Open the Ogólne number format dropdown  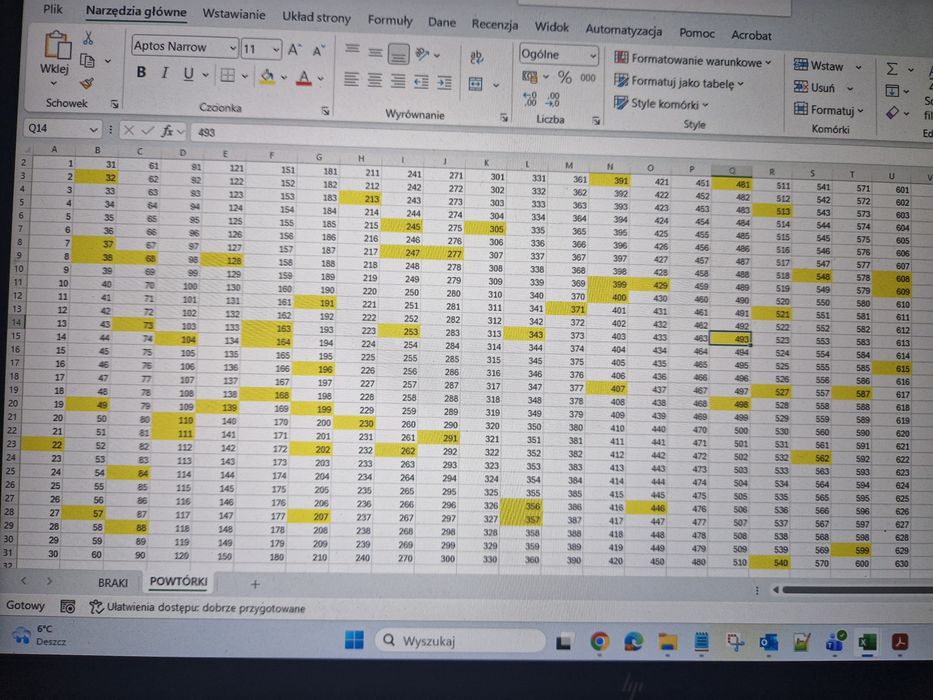pyautogui.click(x=593, y=56)
